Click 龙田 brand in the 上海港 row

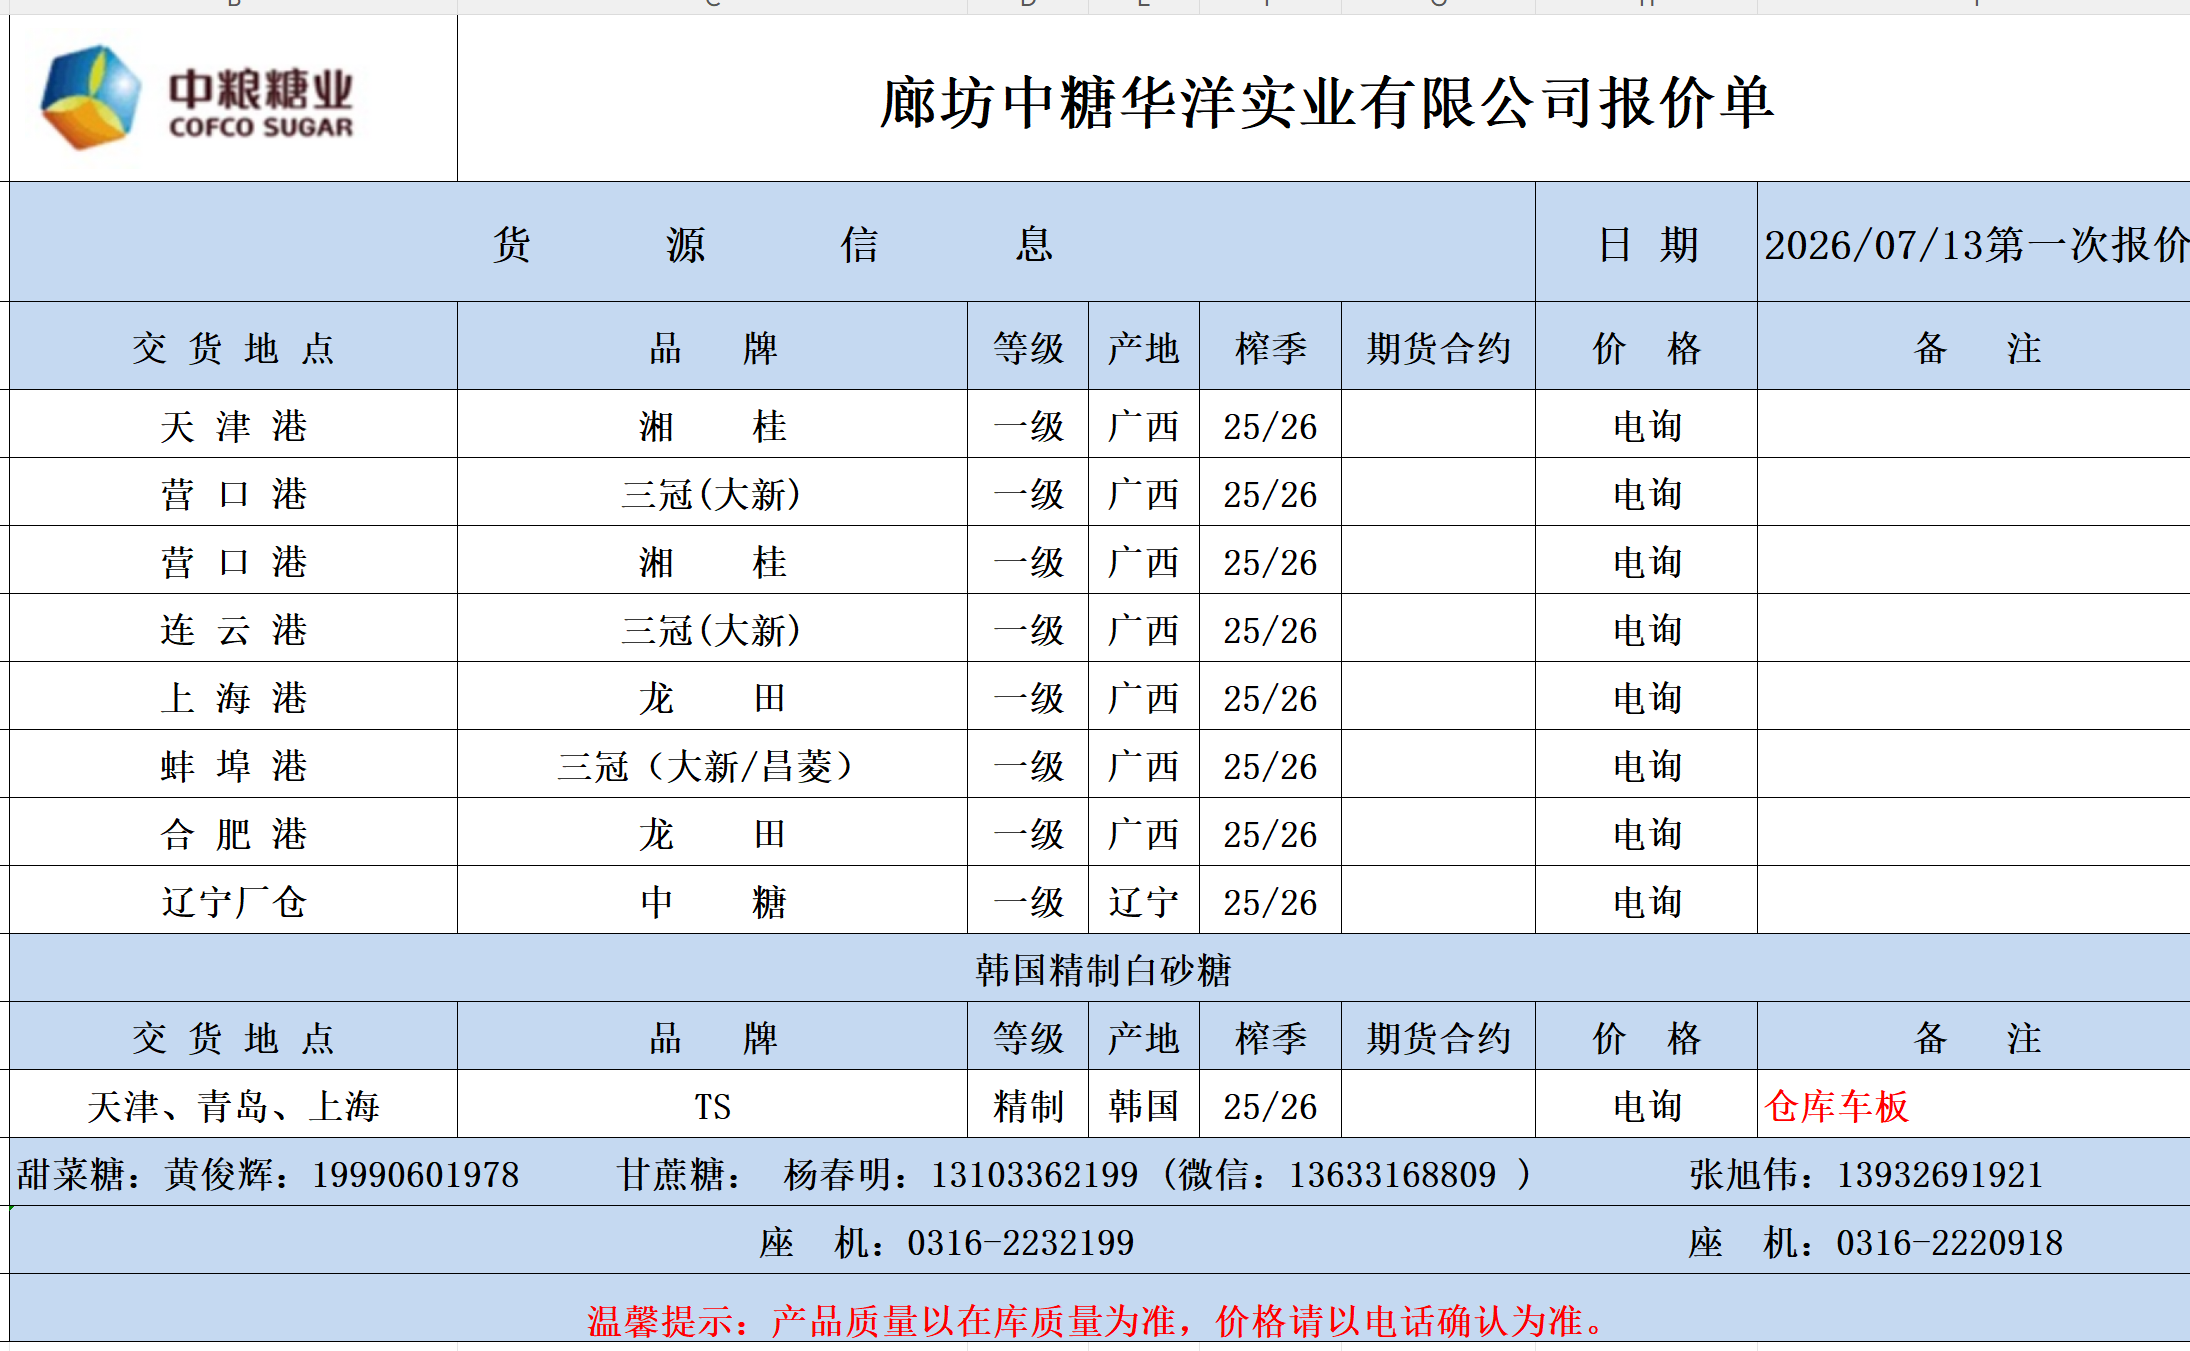712,697
